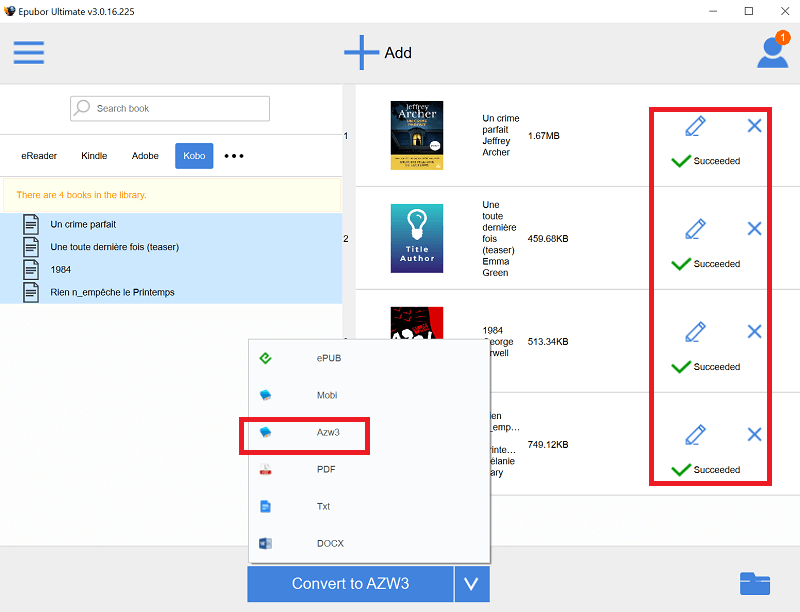Remove the 1984 book from list
This screenshot has height=612, width=800.
click(x=754, y=332)
